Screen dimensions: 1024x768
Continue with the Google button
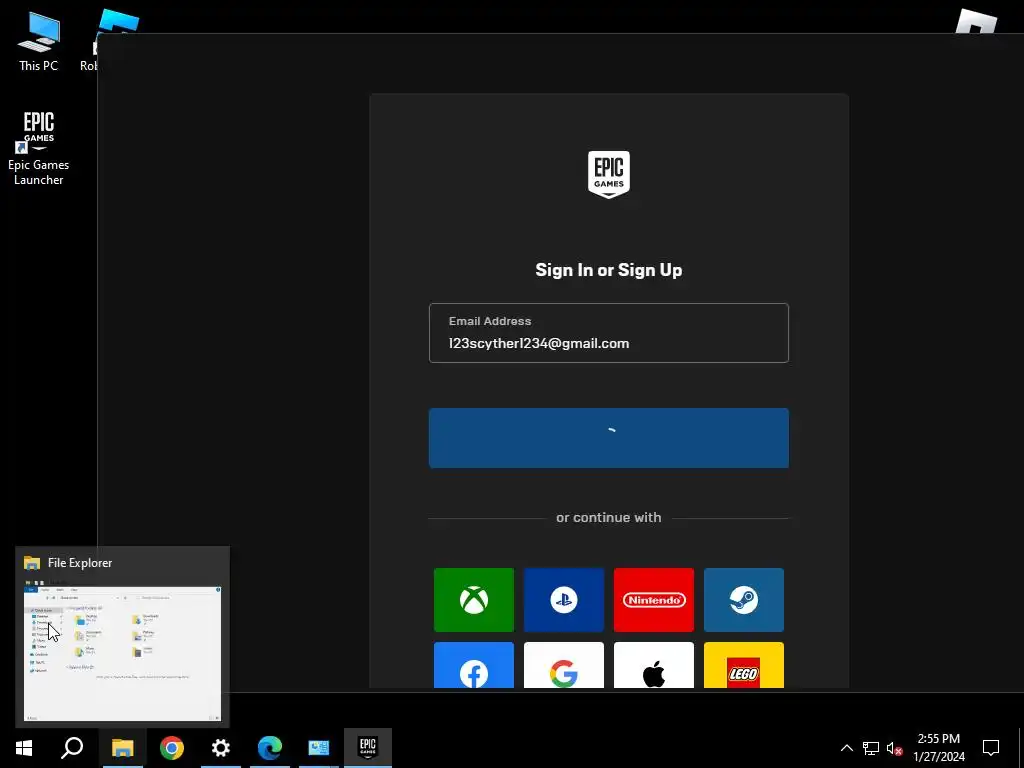564,665
